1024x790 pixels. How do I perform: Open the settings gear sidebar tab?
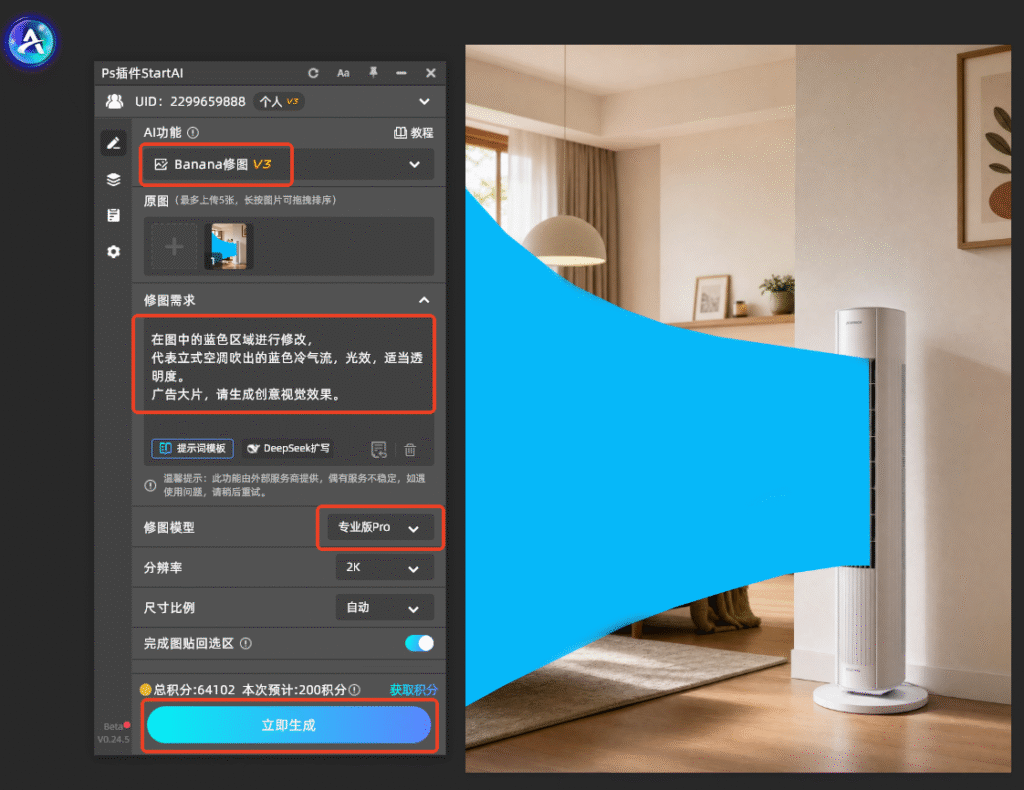tap(114, 251)
